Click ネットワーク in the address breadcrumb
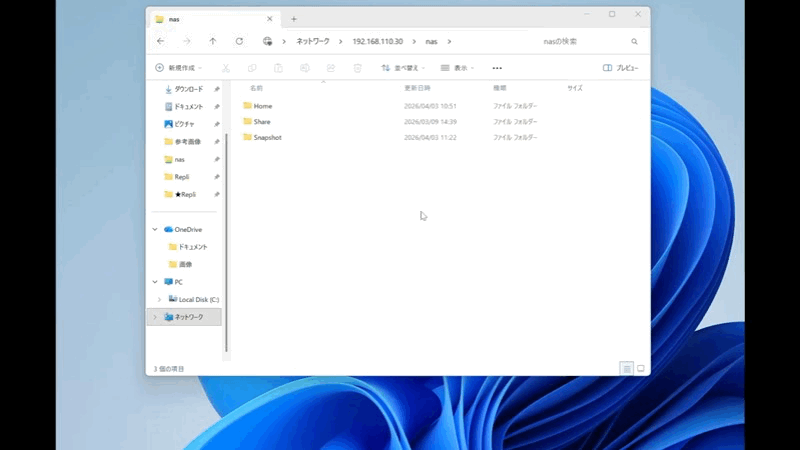This screenshot has height=450, width=800. click(x=313, y=41)
